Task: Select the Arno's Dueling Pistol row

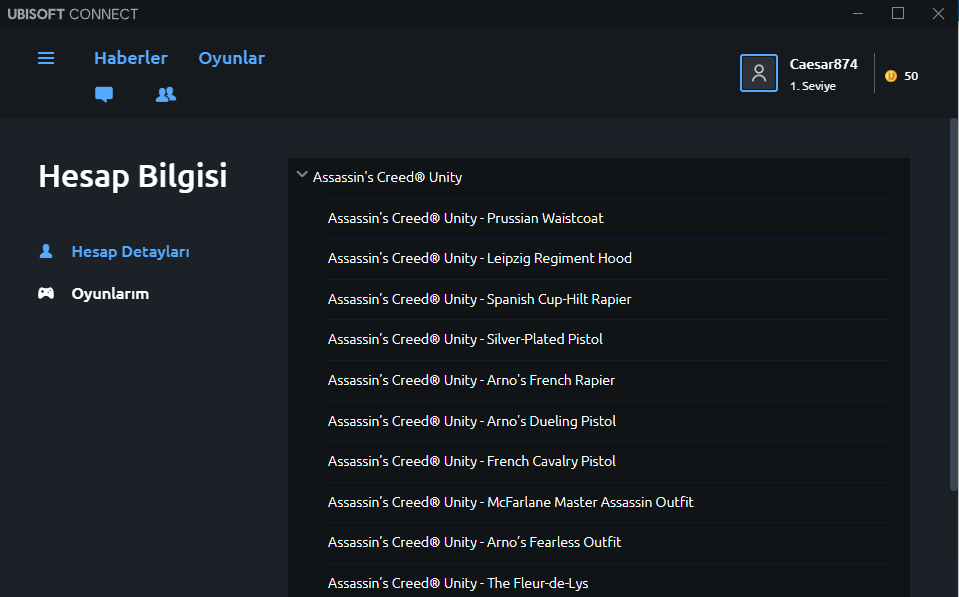Action: pos(609,421)
